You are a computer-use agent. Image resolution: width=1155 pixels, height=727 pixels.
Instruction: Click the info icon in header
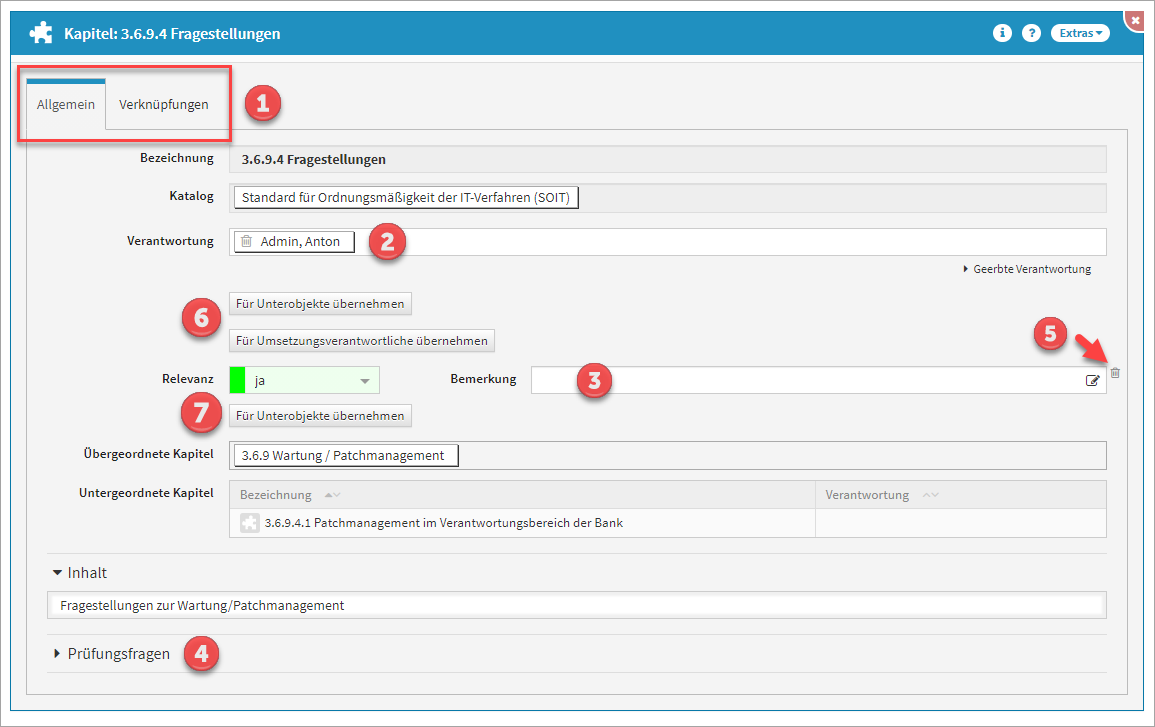coord(1002,33)
